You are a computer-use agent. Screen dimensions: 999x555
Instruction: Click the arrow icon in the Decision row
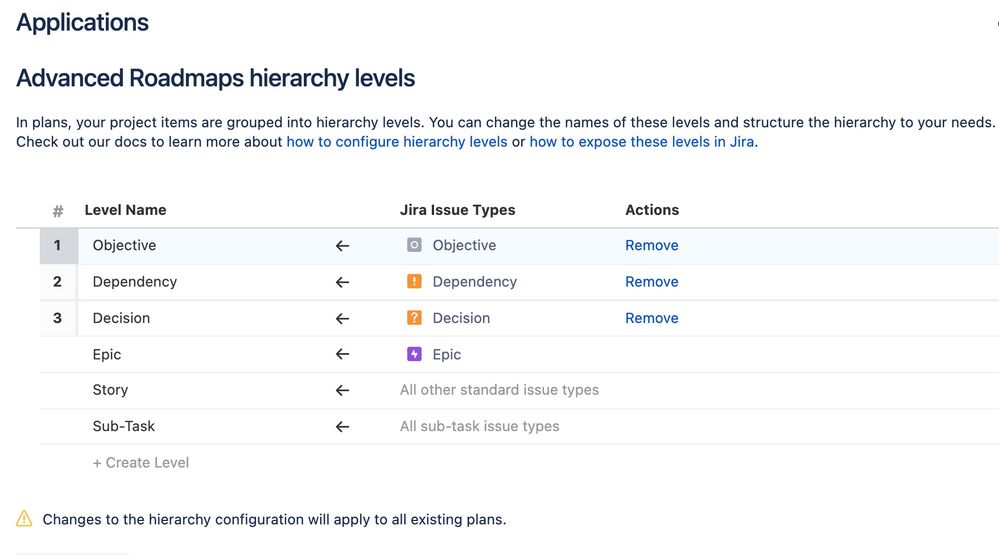click(x=342, y=318)
